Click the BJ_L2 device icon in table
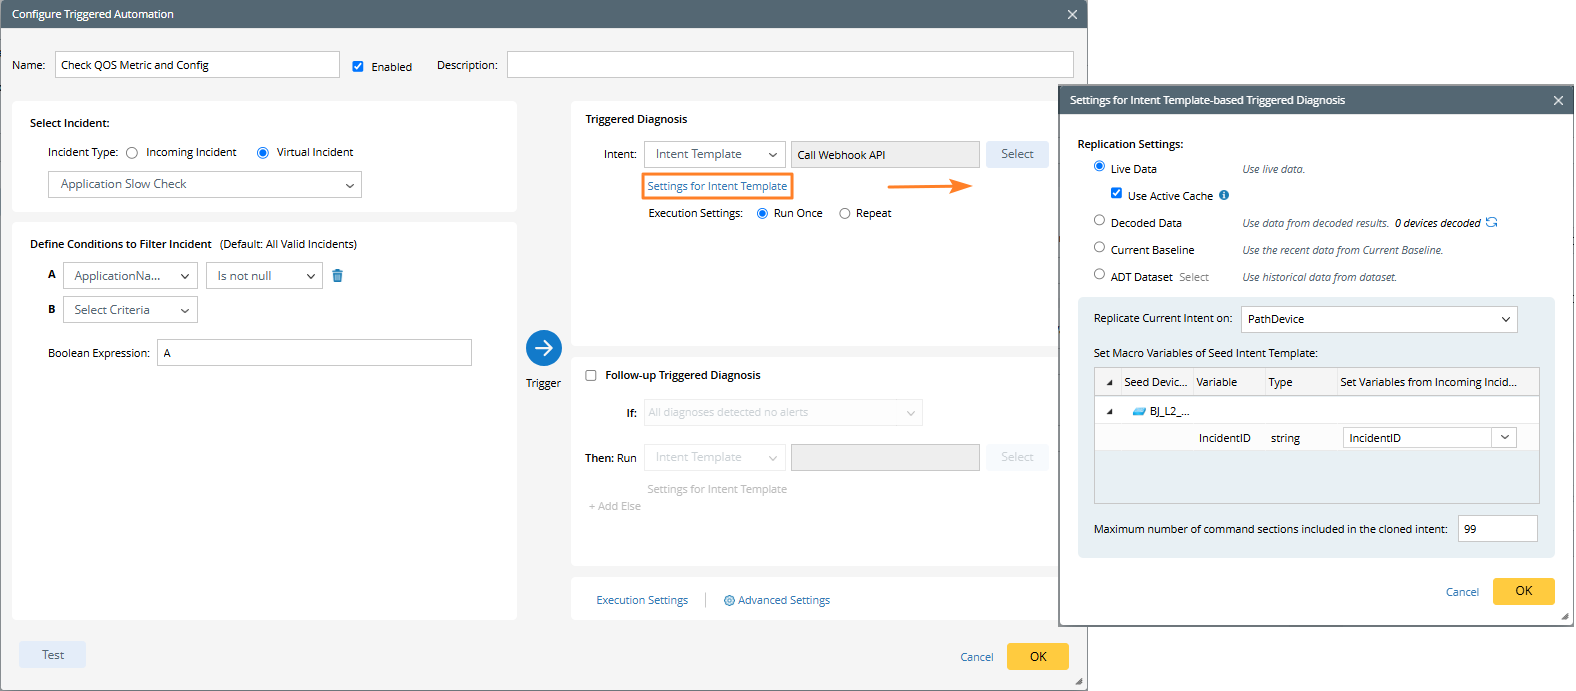1576x691 pixels. tap(1138, 411)
